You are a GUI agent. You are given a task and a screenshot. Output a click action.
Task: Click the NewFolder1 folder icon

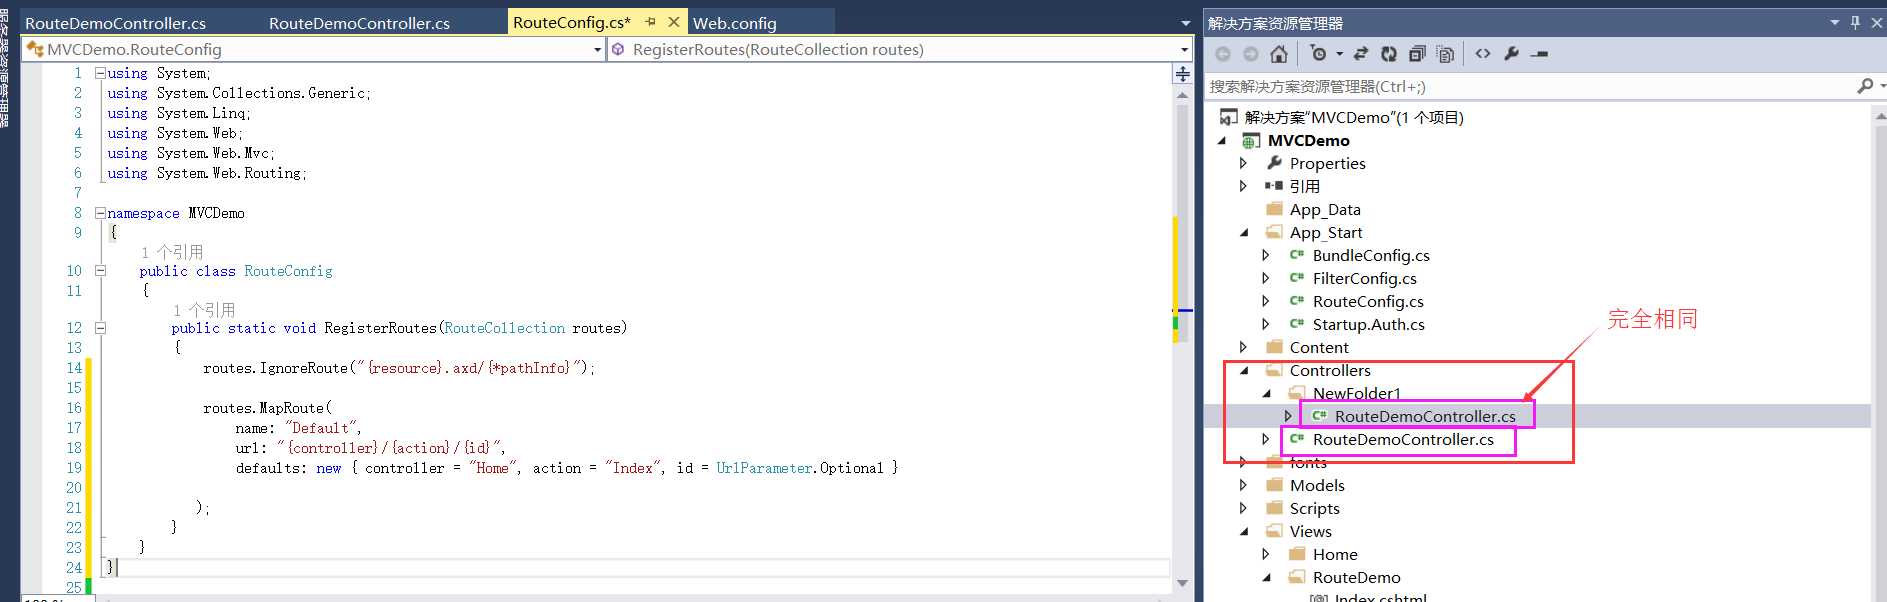(1297, 393)
